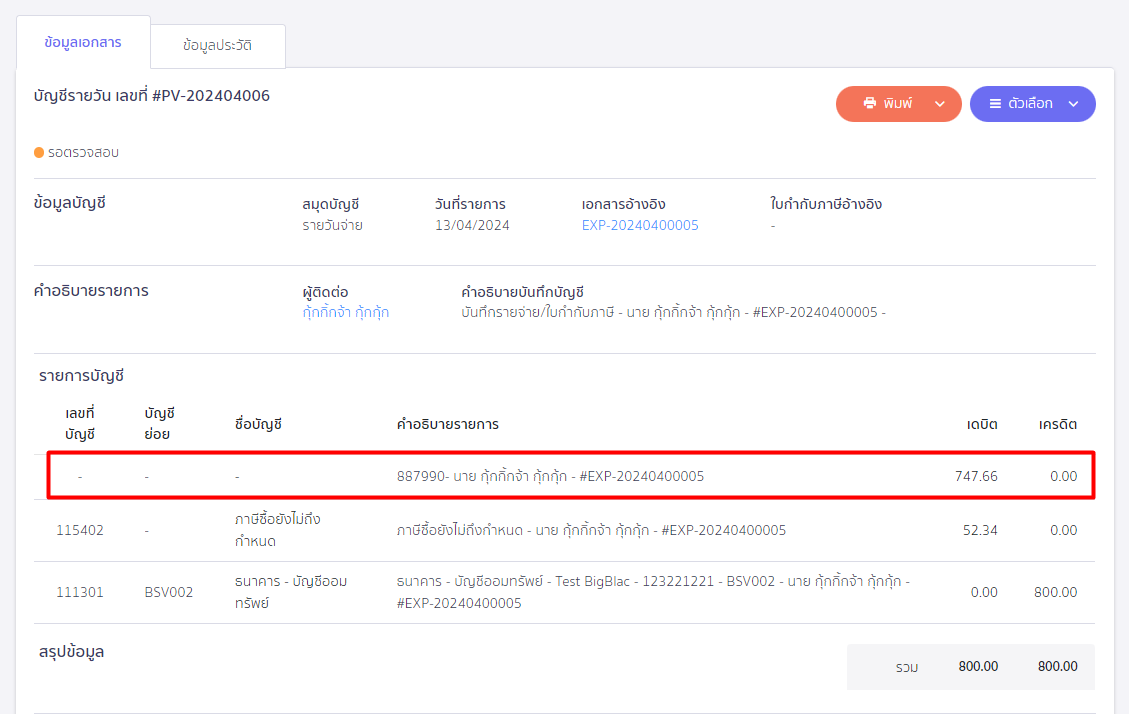This screenshot has width=1129, height=714.
Task: Select sub-account code BSV002
Action: point(168,592)
